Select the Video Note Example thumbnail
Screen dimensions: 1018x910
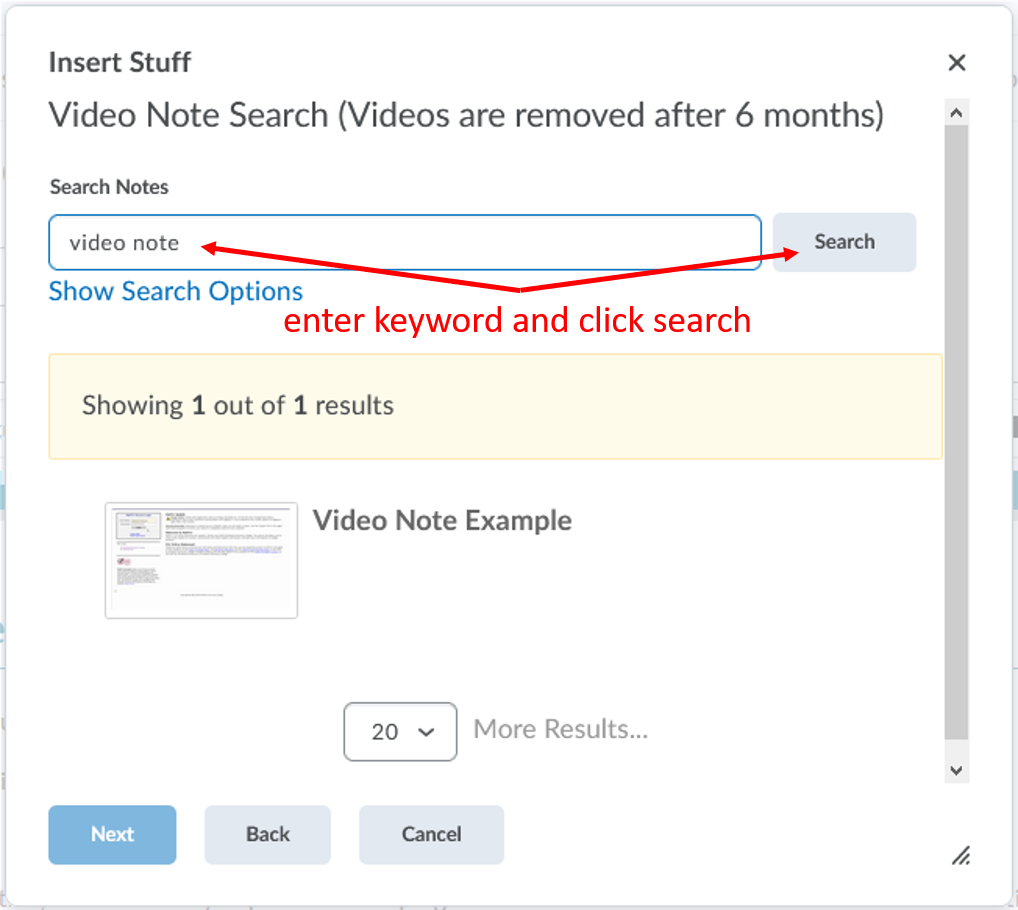[201, 559]
